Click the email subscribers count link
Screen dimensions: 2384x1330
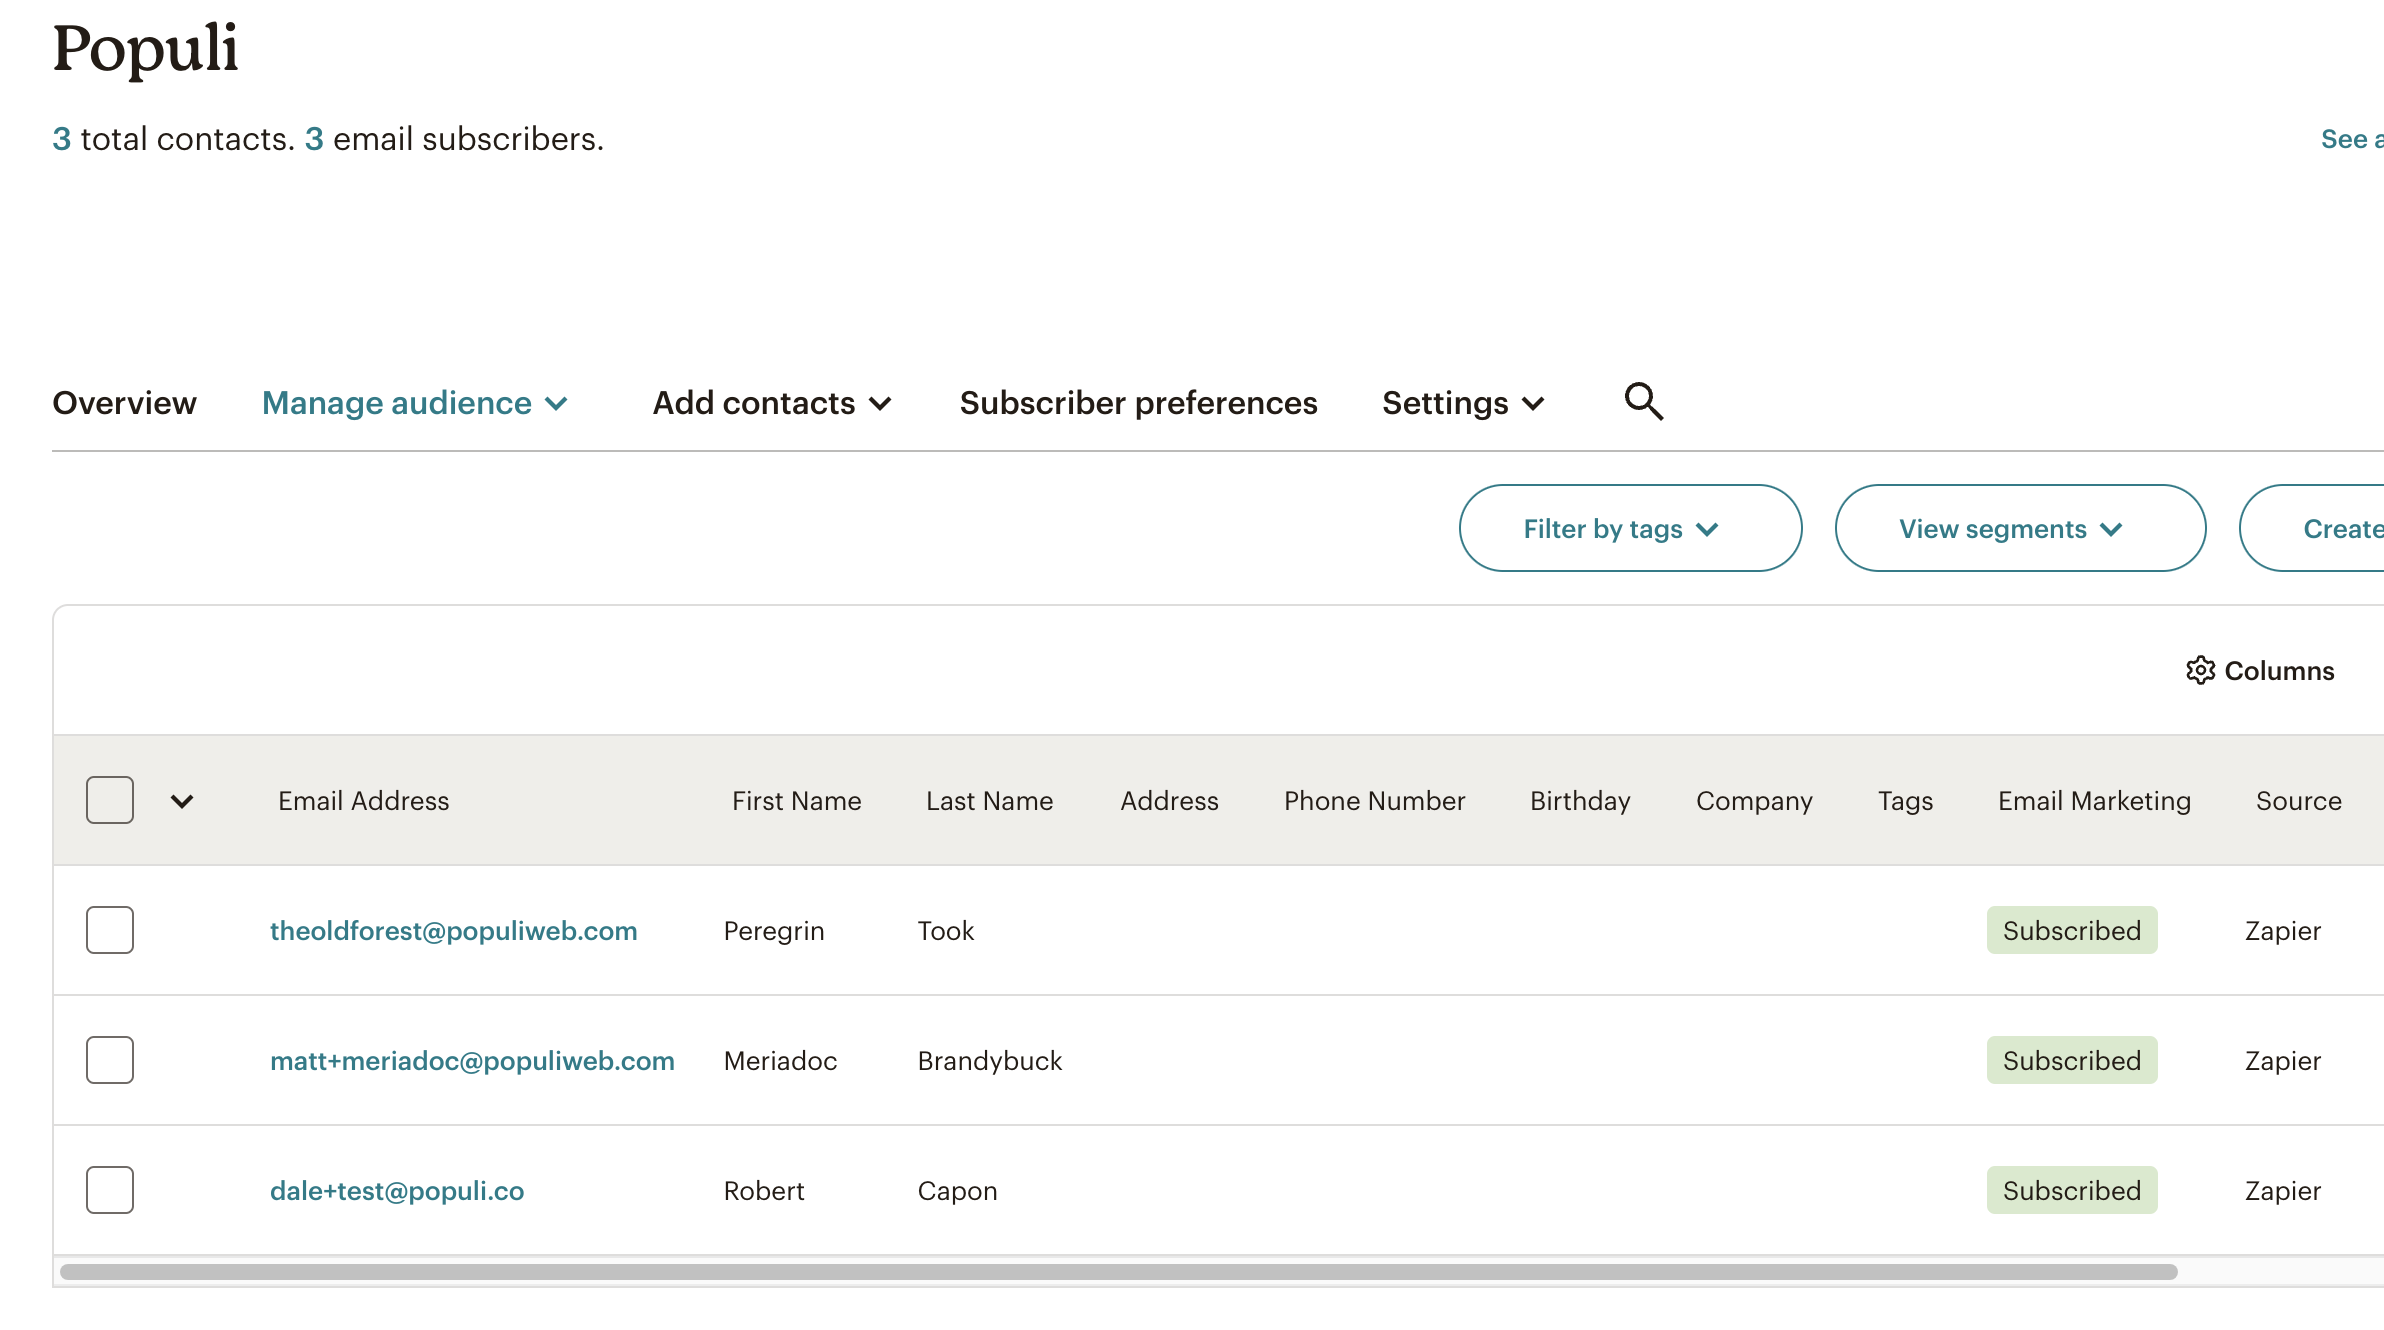point(314,139)
